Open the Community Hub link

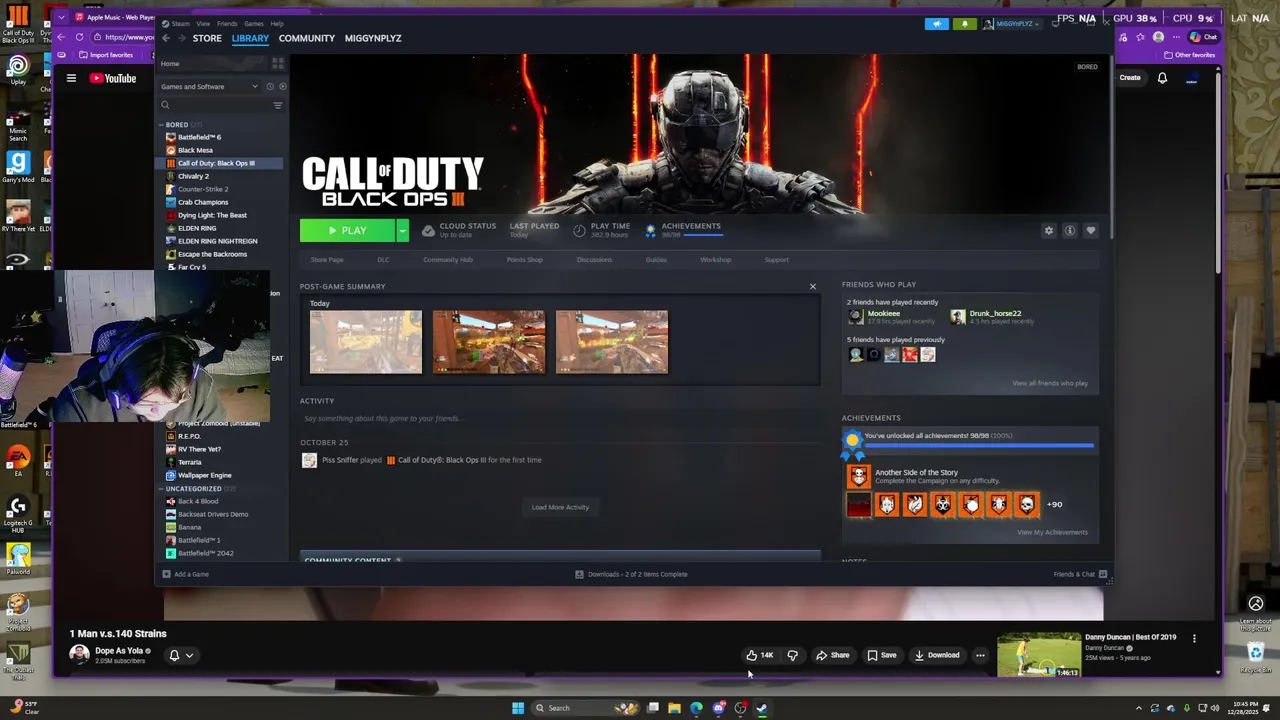[447, 260]
